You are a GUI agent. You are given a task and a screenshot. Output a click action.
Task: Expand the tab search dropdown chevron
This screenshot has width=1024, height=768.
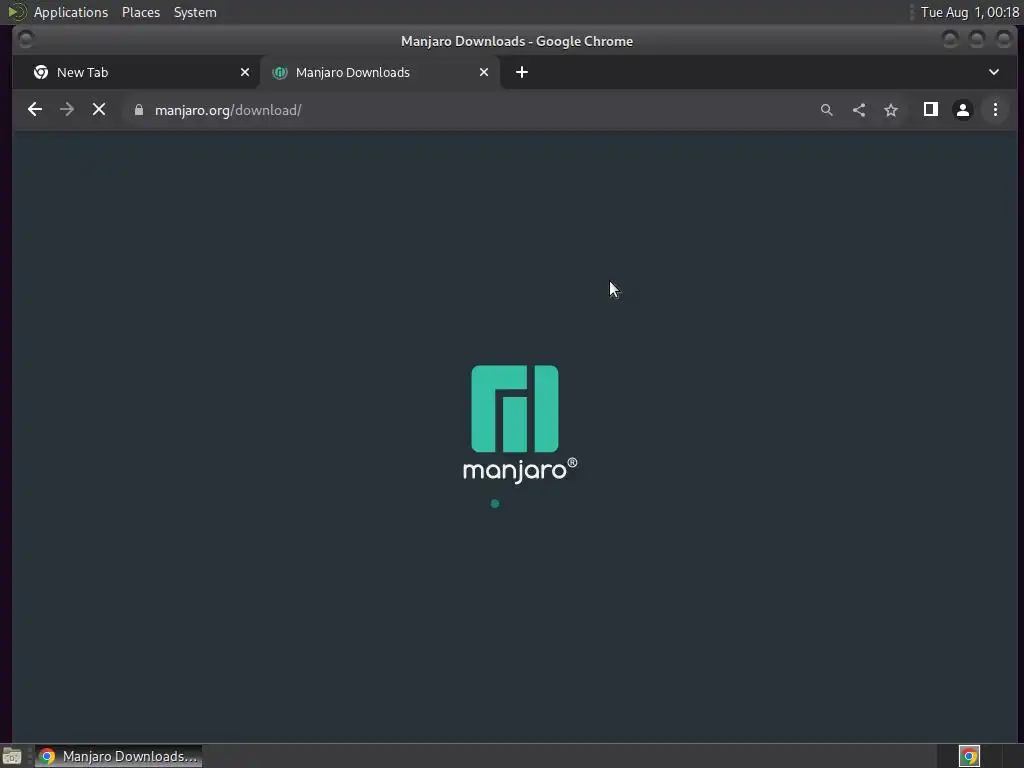(994, 72)
